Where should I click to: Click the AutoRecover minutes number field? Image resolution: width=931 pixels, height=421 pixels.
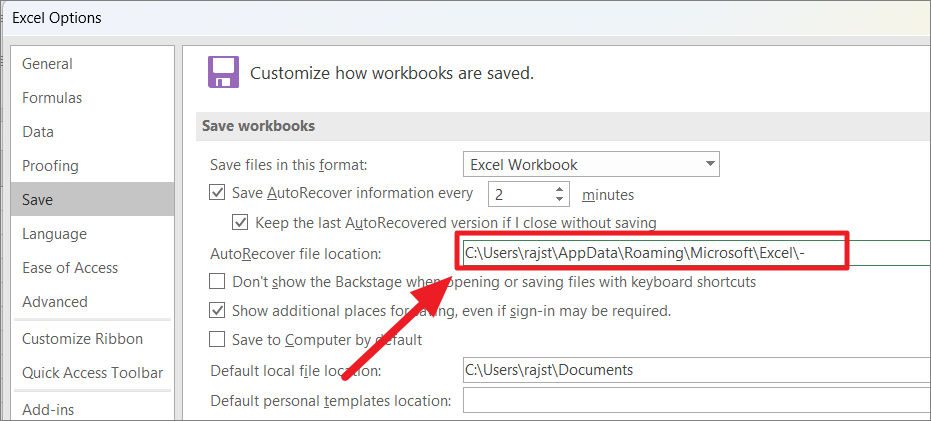[x=520, y=194]
